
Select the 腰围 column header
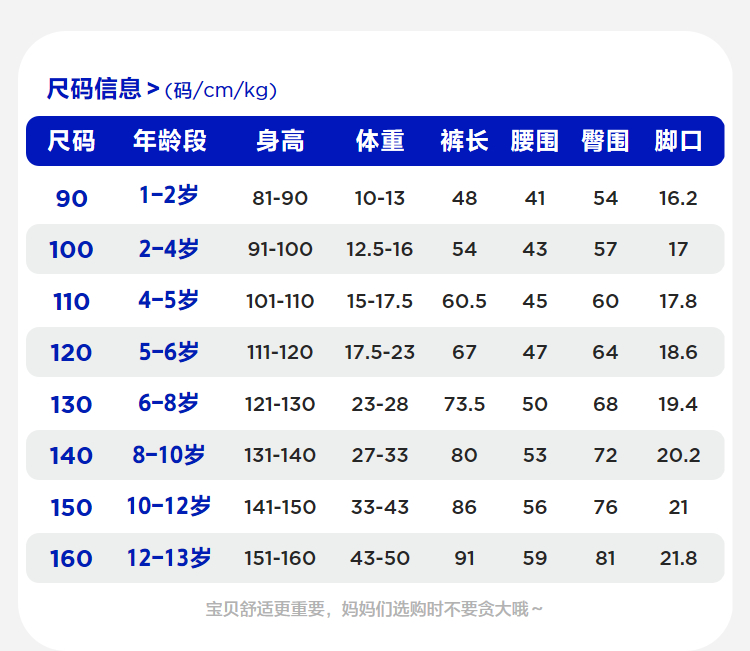point(535,141)
